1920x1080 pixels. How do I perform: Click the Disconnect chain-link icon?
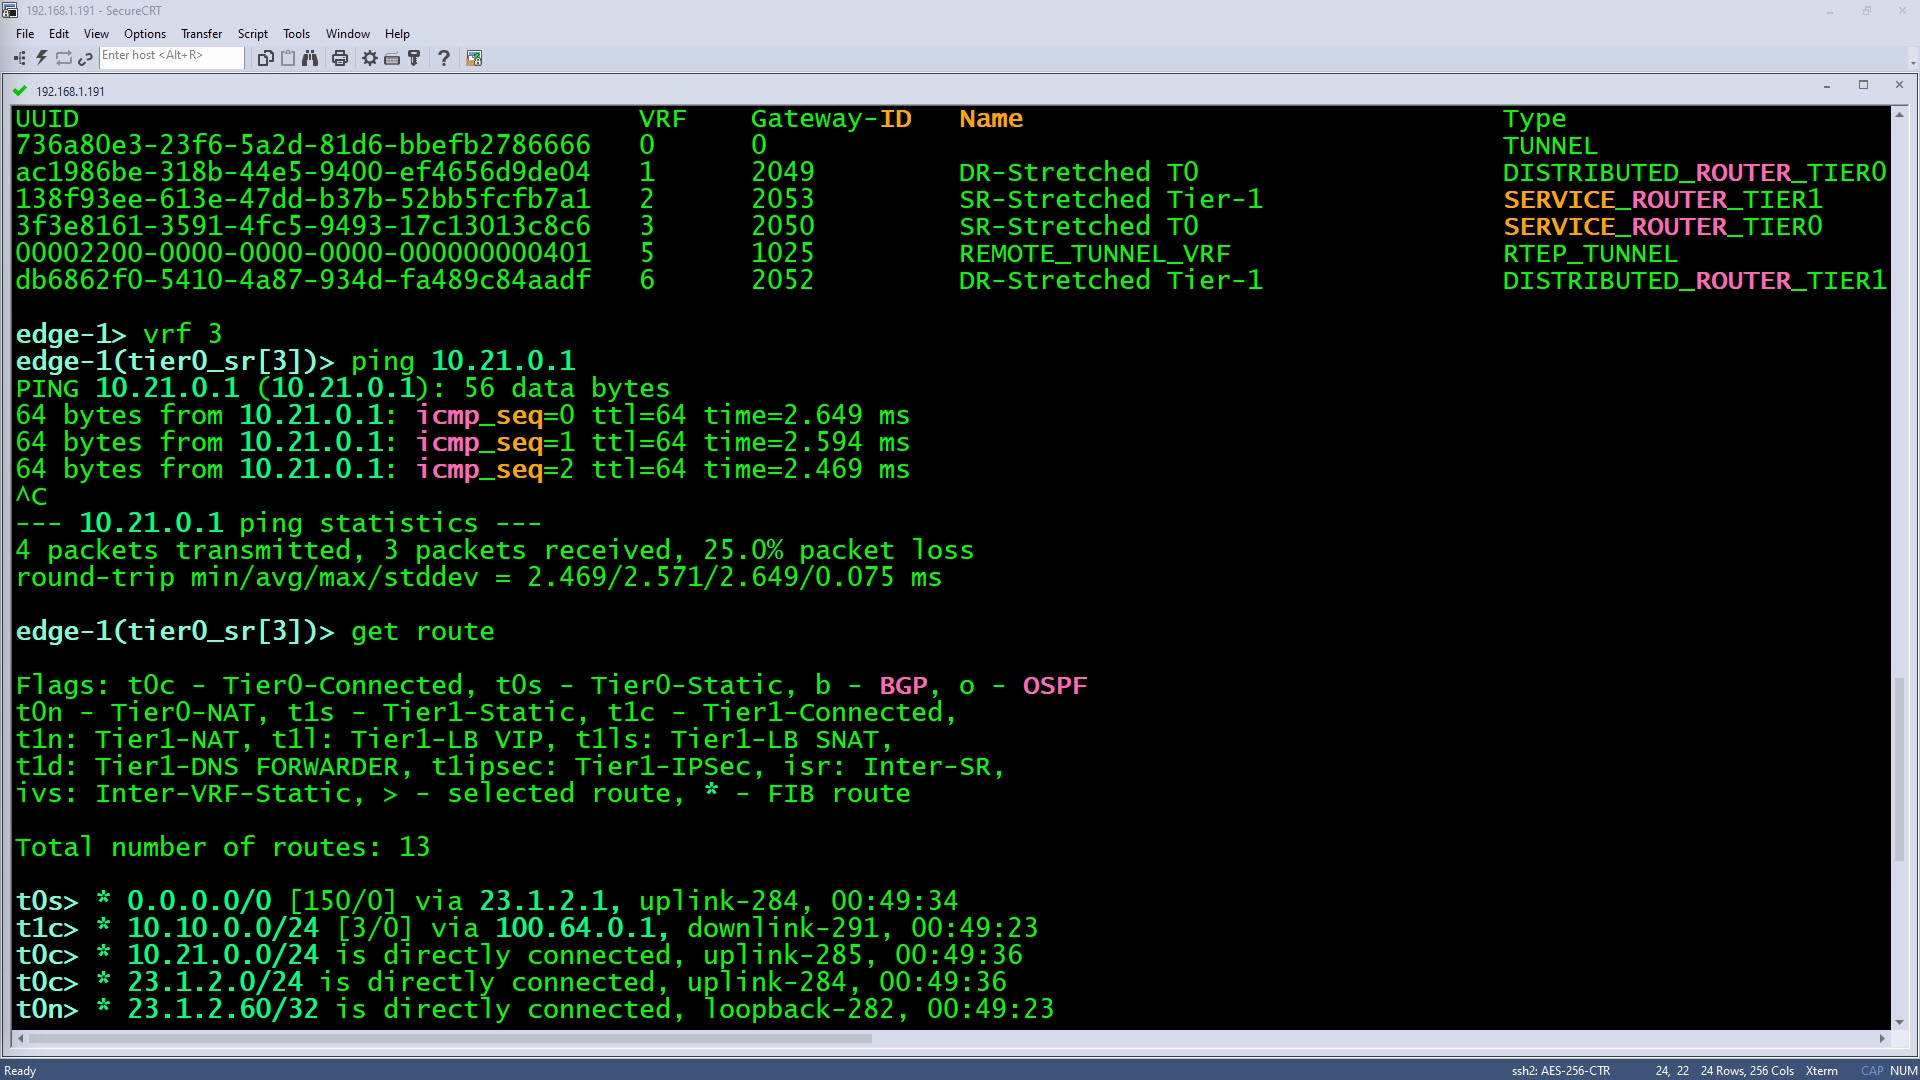point(85,58)
